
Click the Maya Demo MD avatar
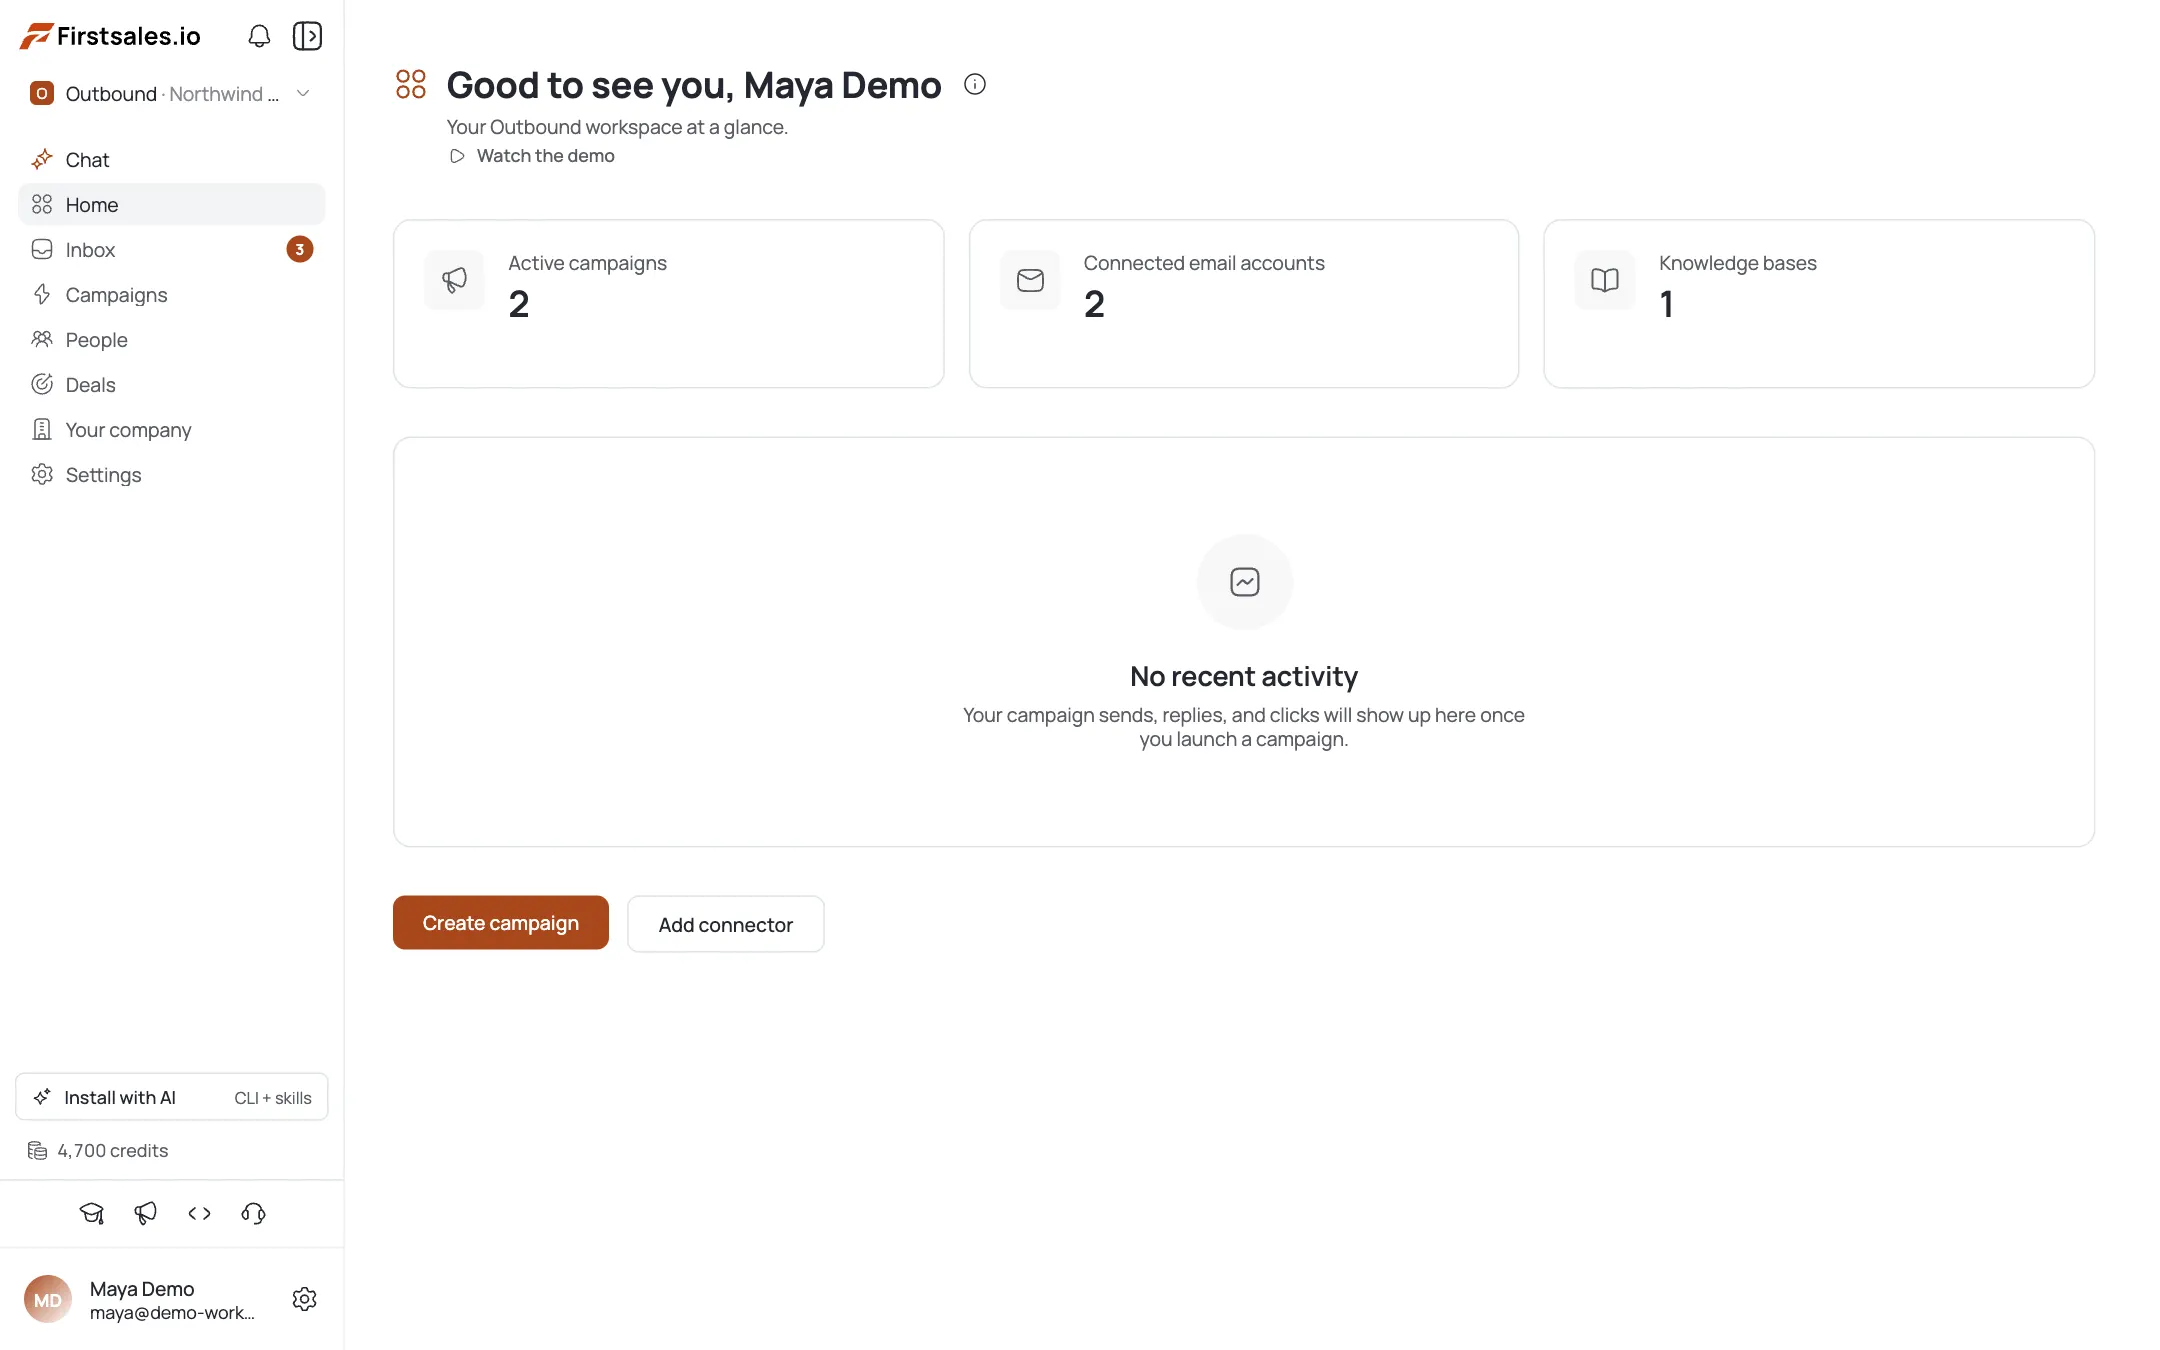pos(48,1300)
